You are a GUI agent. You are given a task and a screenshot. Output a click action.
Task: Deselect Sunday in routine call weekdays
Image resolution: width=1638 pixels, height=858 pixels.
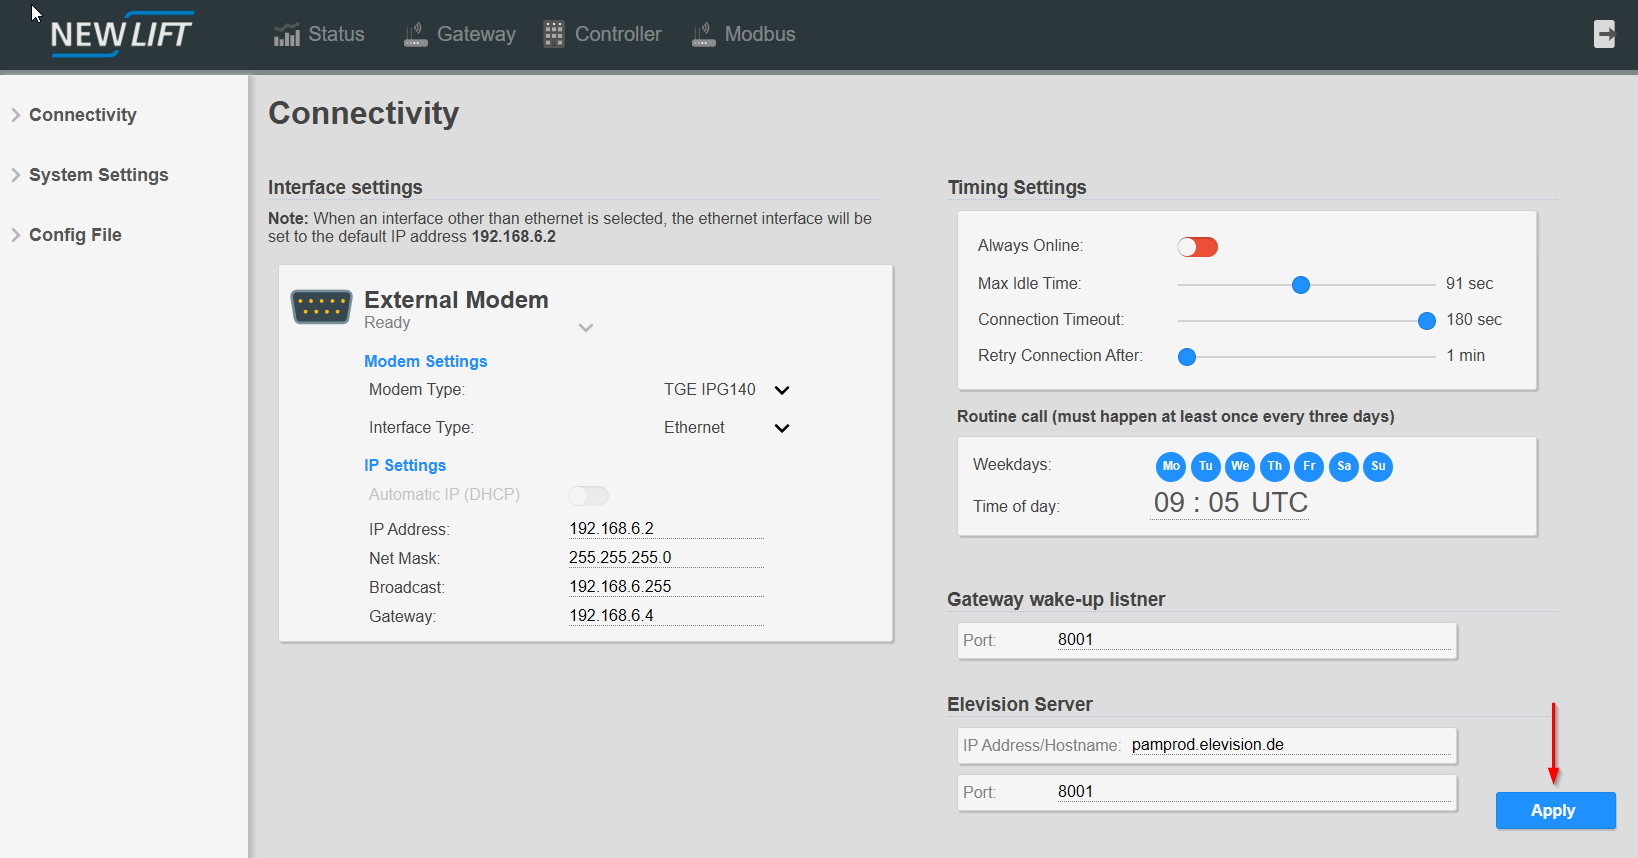coord(1378,466)
